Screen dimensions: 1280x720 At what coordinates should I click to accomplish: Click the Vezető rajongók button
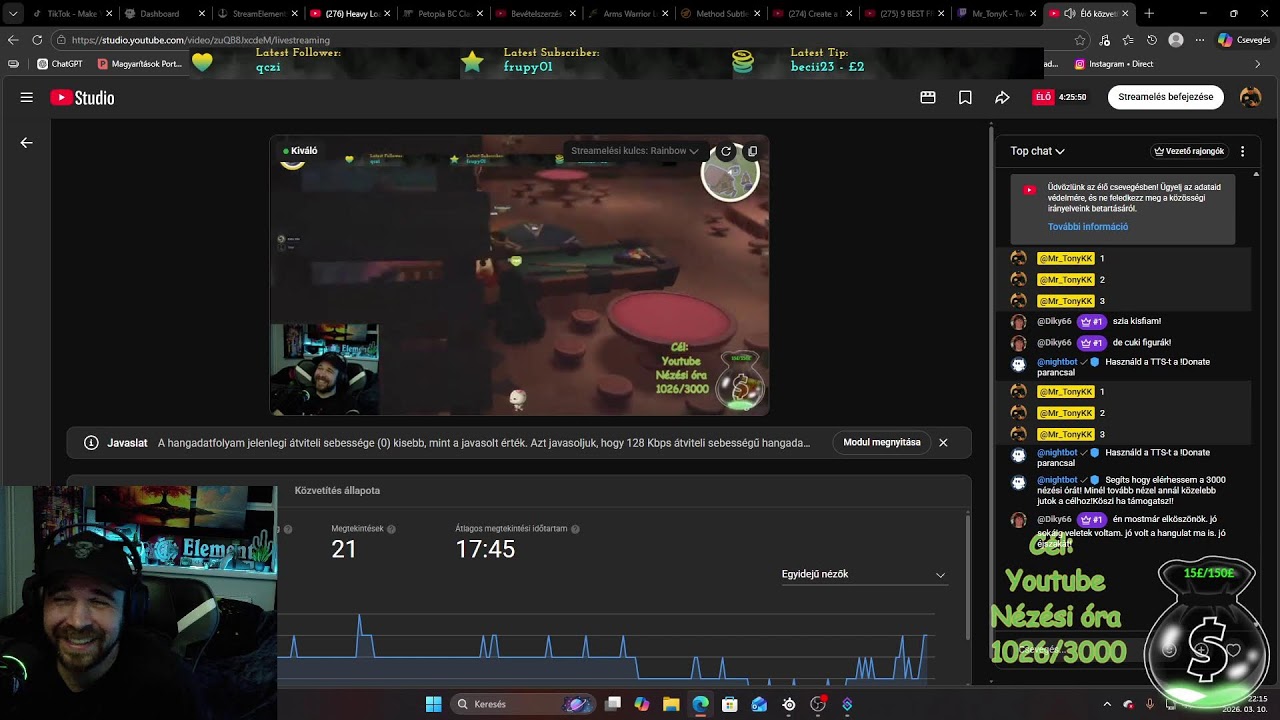[x=1189, y=151]
